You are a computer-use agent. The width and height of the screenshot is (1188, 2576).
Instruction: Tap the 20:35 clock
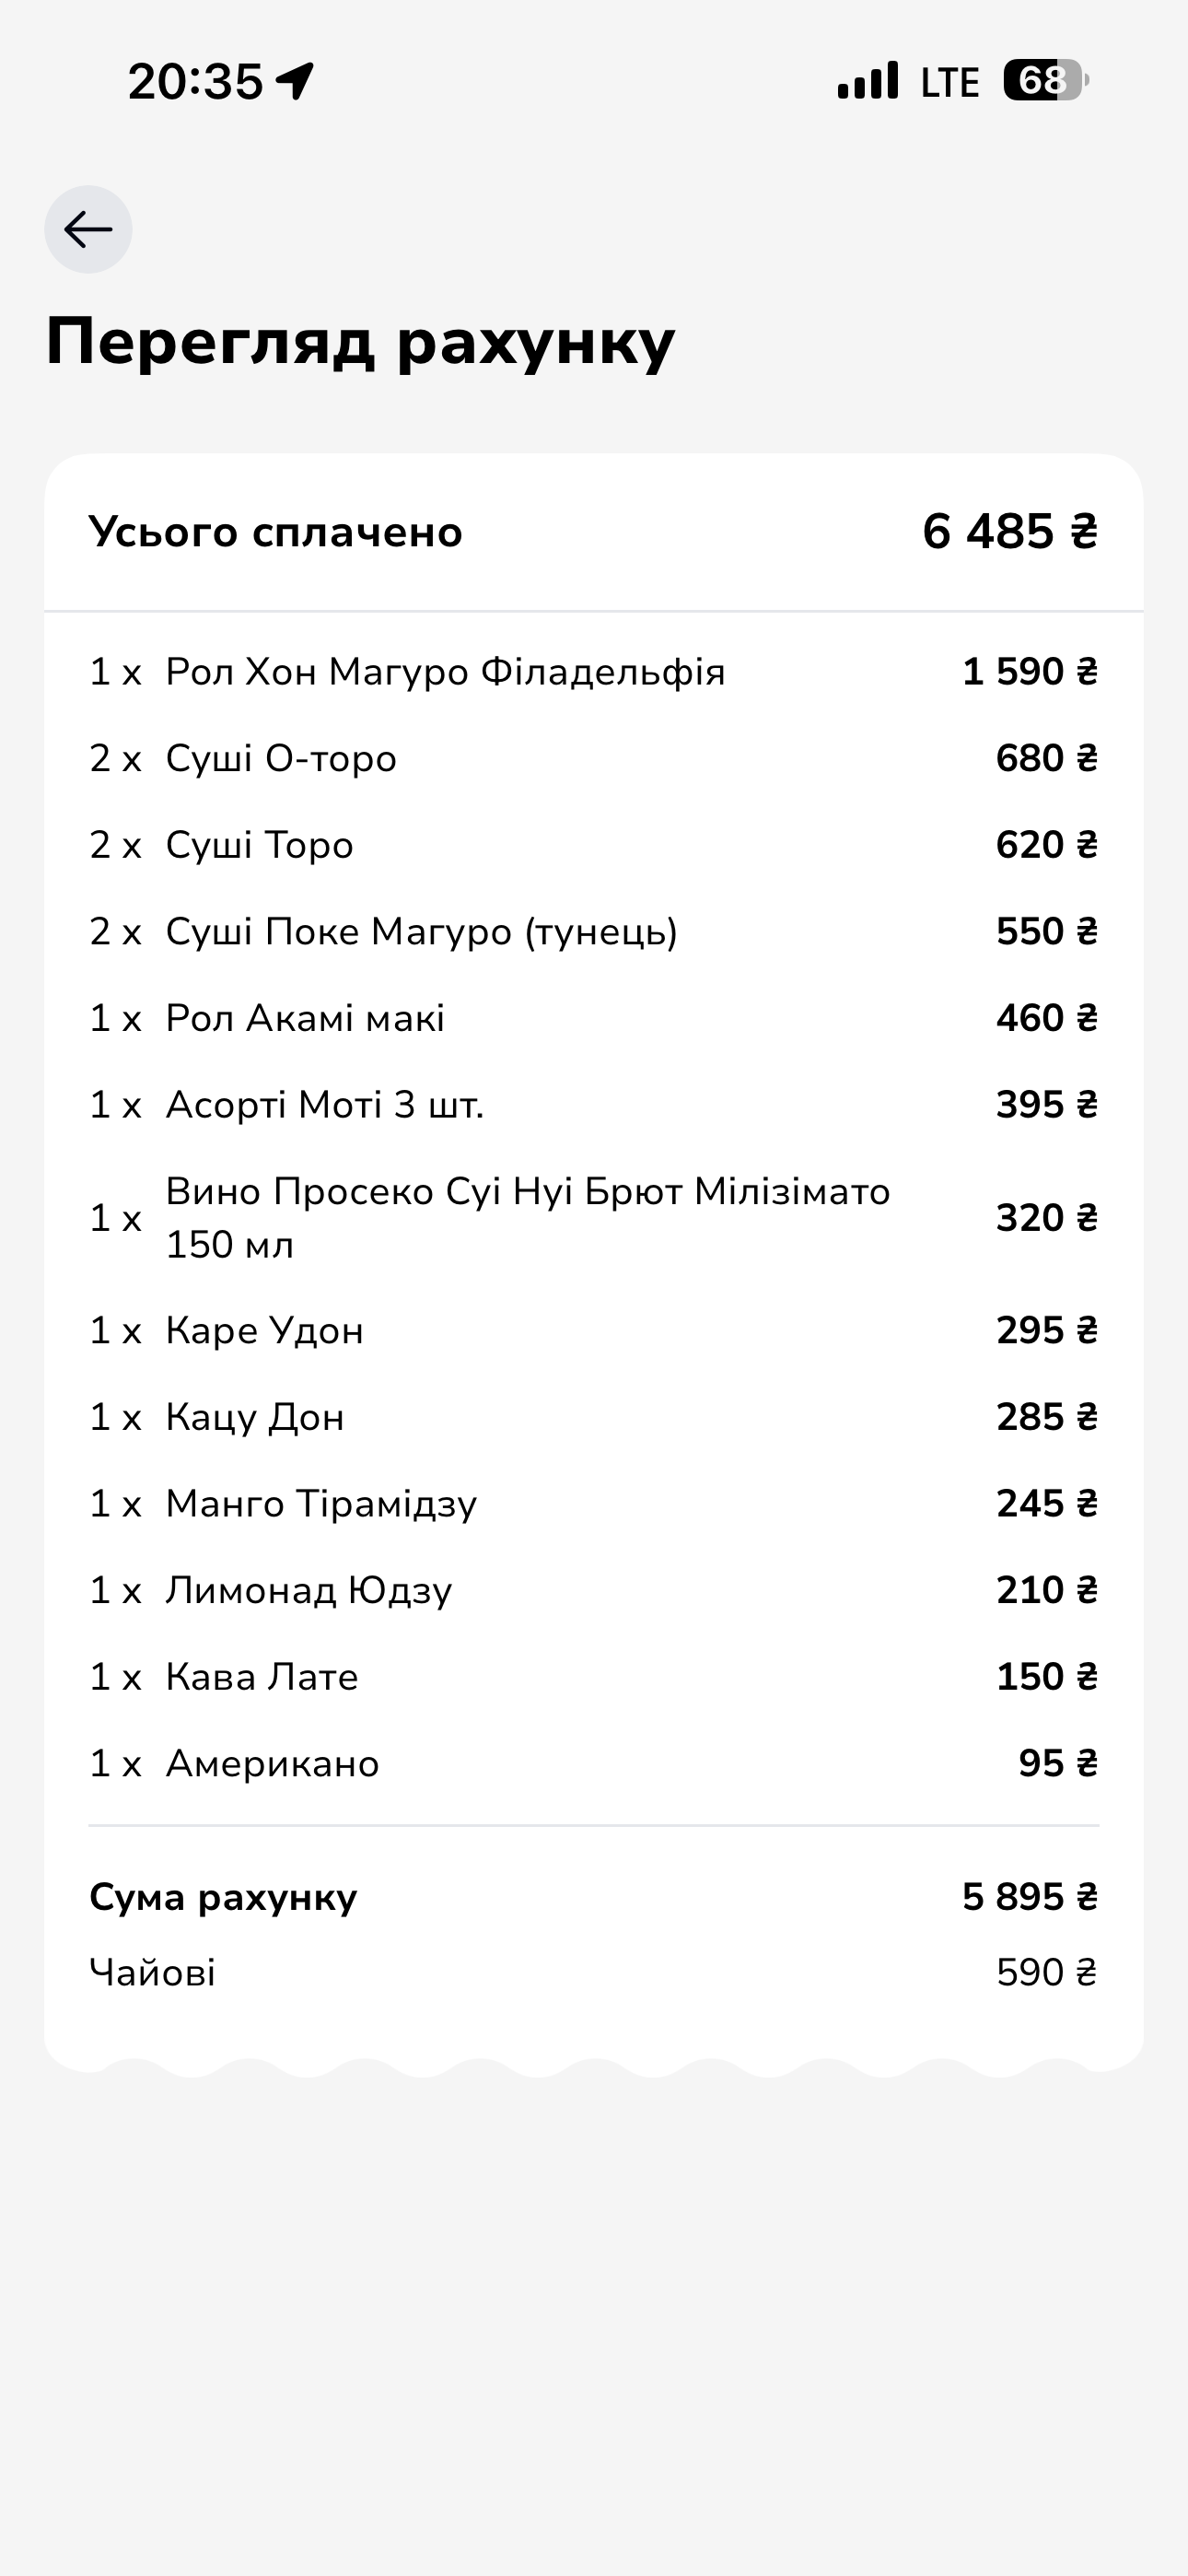click(x=195, y=82)
